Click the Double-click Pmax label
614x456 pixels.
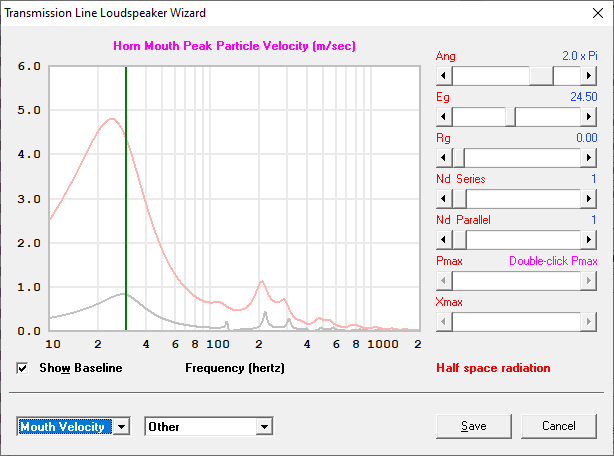tap(553, 261)
